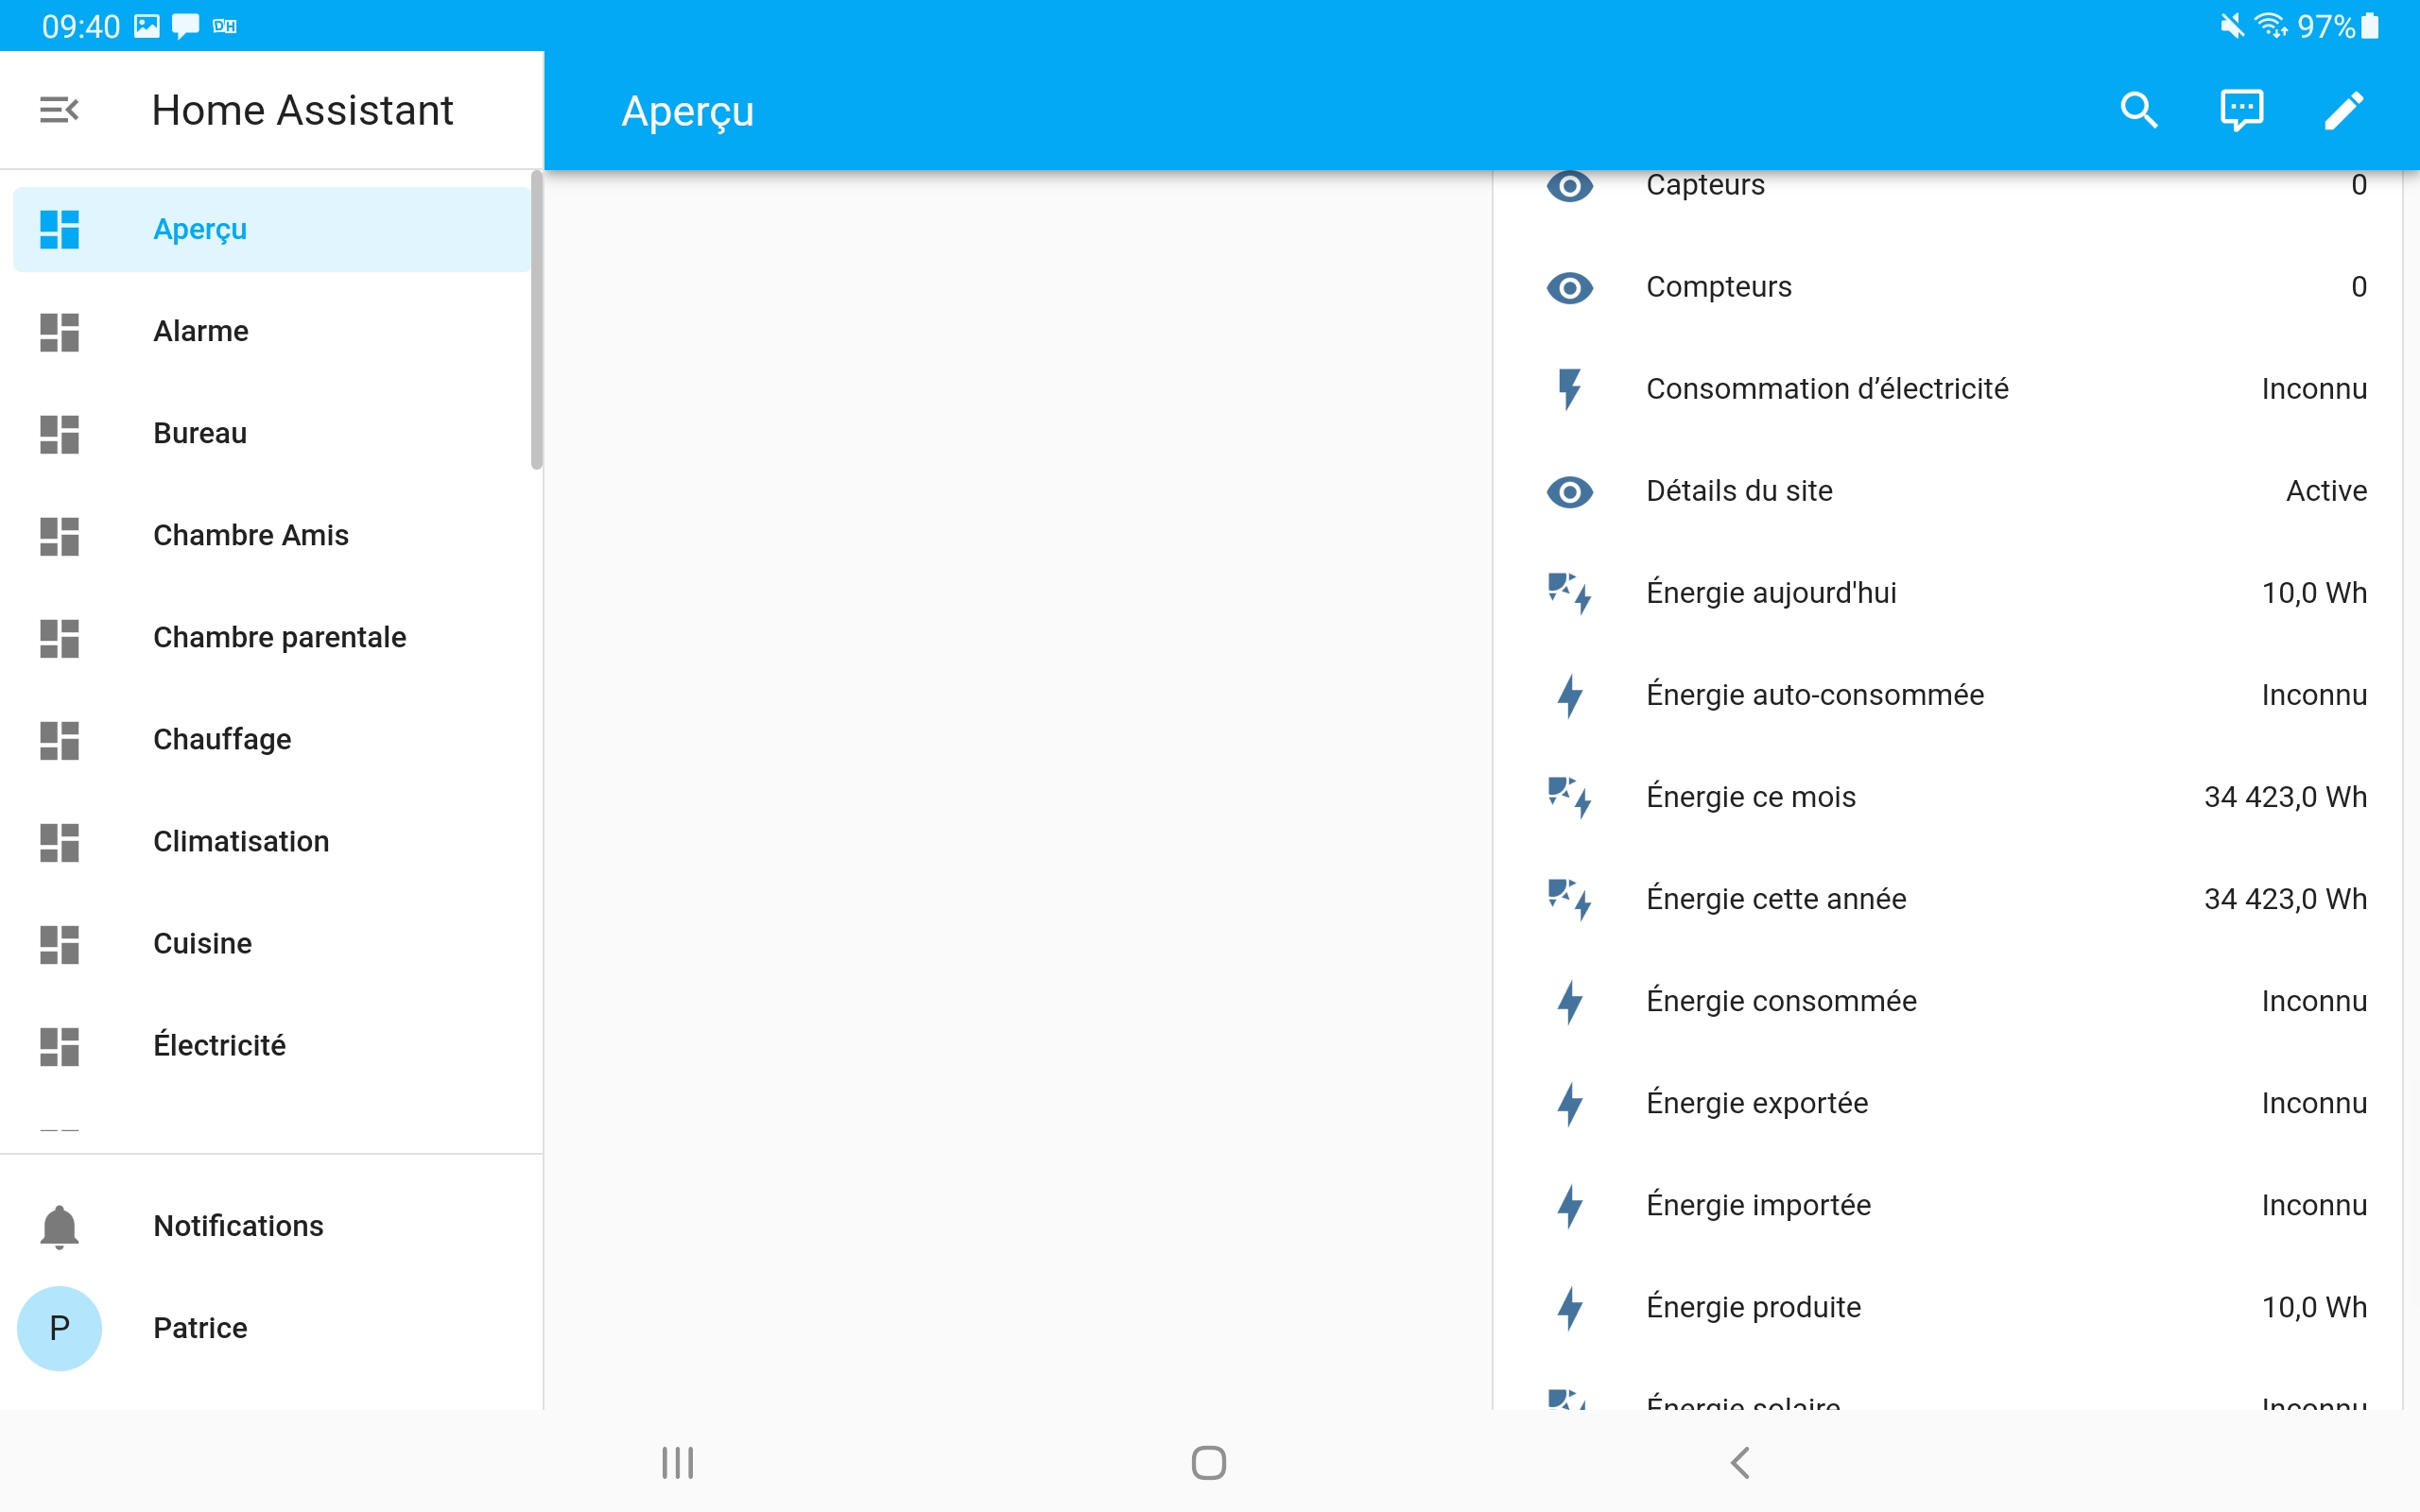The image size is (2420, 1512).
Task: Click the Chambre Amis dashboard icon
Action: pyautogui.click(x=59, y=536)
